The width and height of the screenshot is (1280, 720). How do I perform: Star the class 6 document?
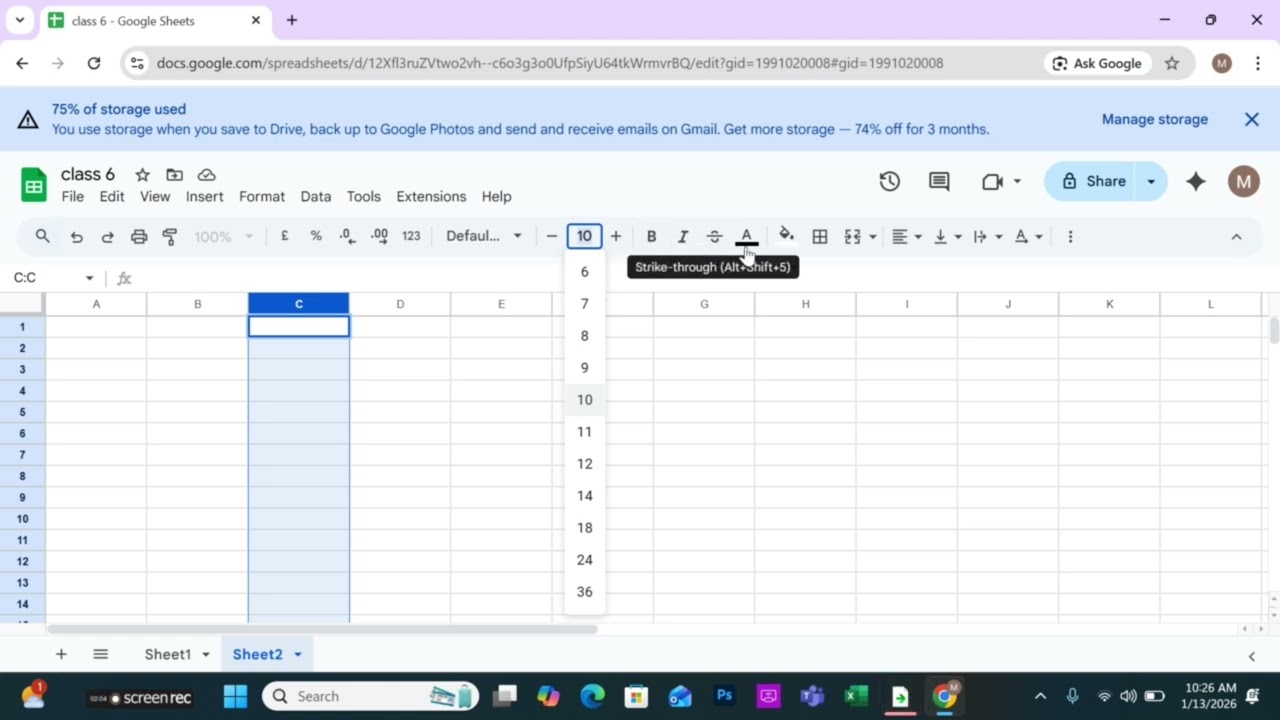click(142, 174)
